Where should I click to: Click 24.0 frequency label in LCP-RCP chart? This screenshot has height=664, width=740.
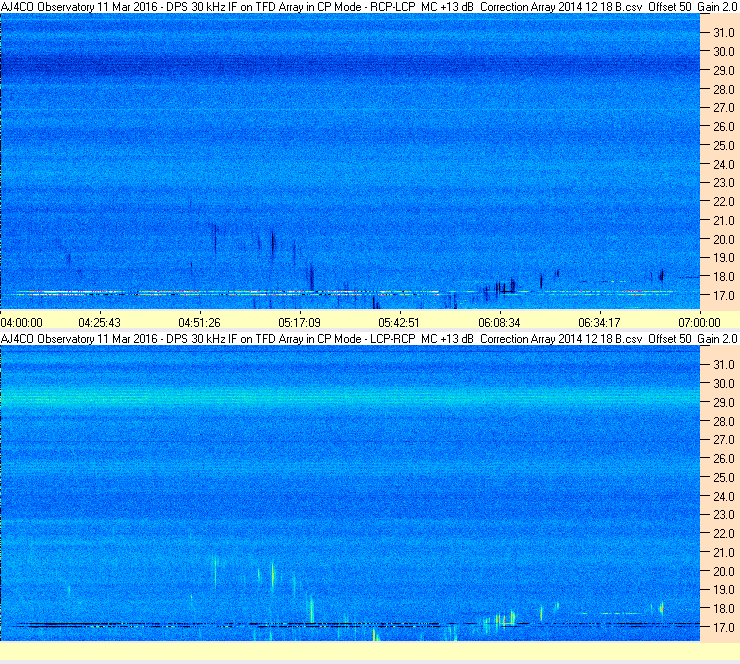[723, 496]
